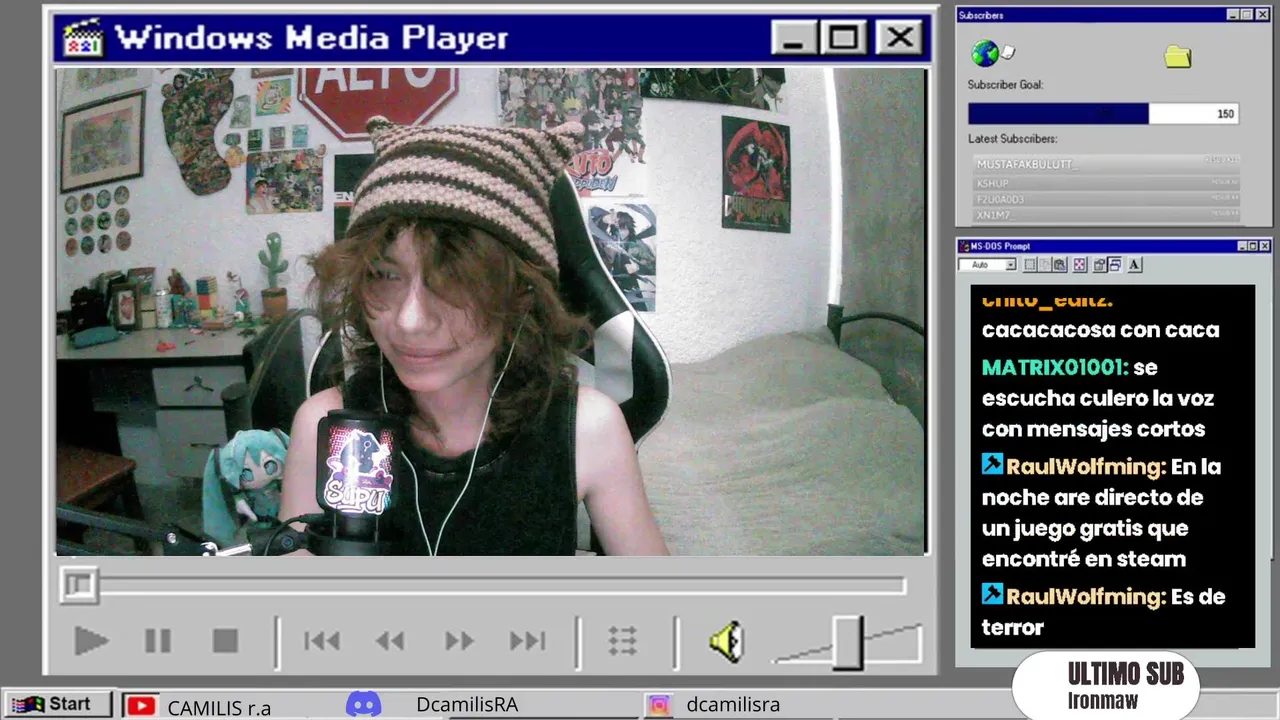This screenshot has width=1280, height=720.
Task: Click the Fast Forward button in Media Player
Action: tap(459, 641)
